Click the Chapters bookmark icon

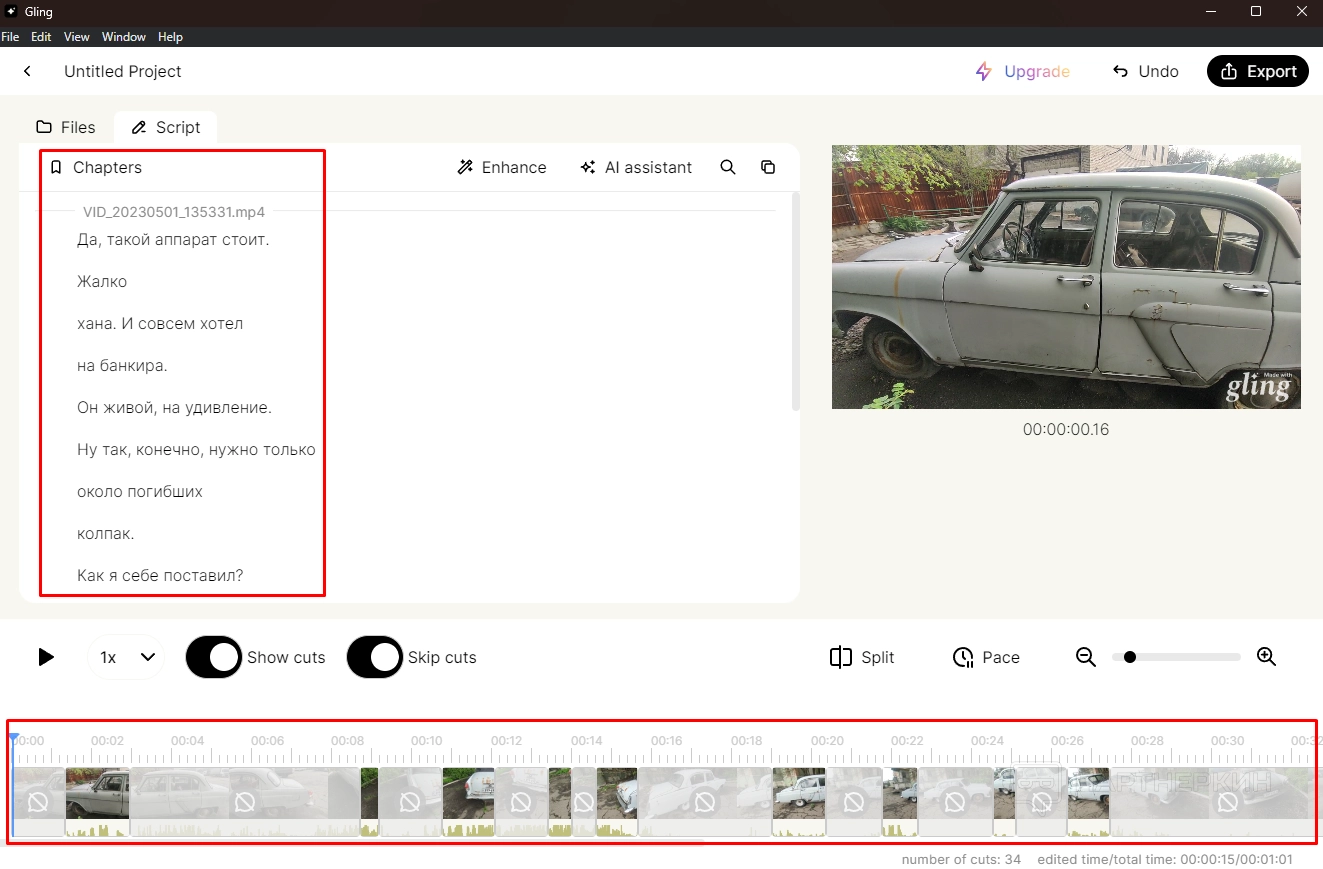coord(56,167)
